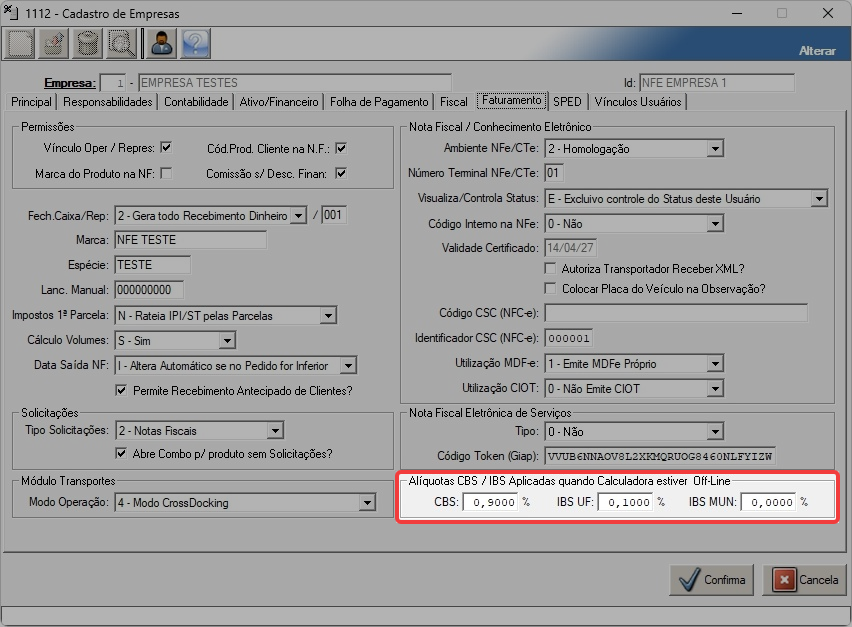Open the Utilização CIOT dropdown
The image size is (852, 627).
[716, 388]
